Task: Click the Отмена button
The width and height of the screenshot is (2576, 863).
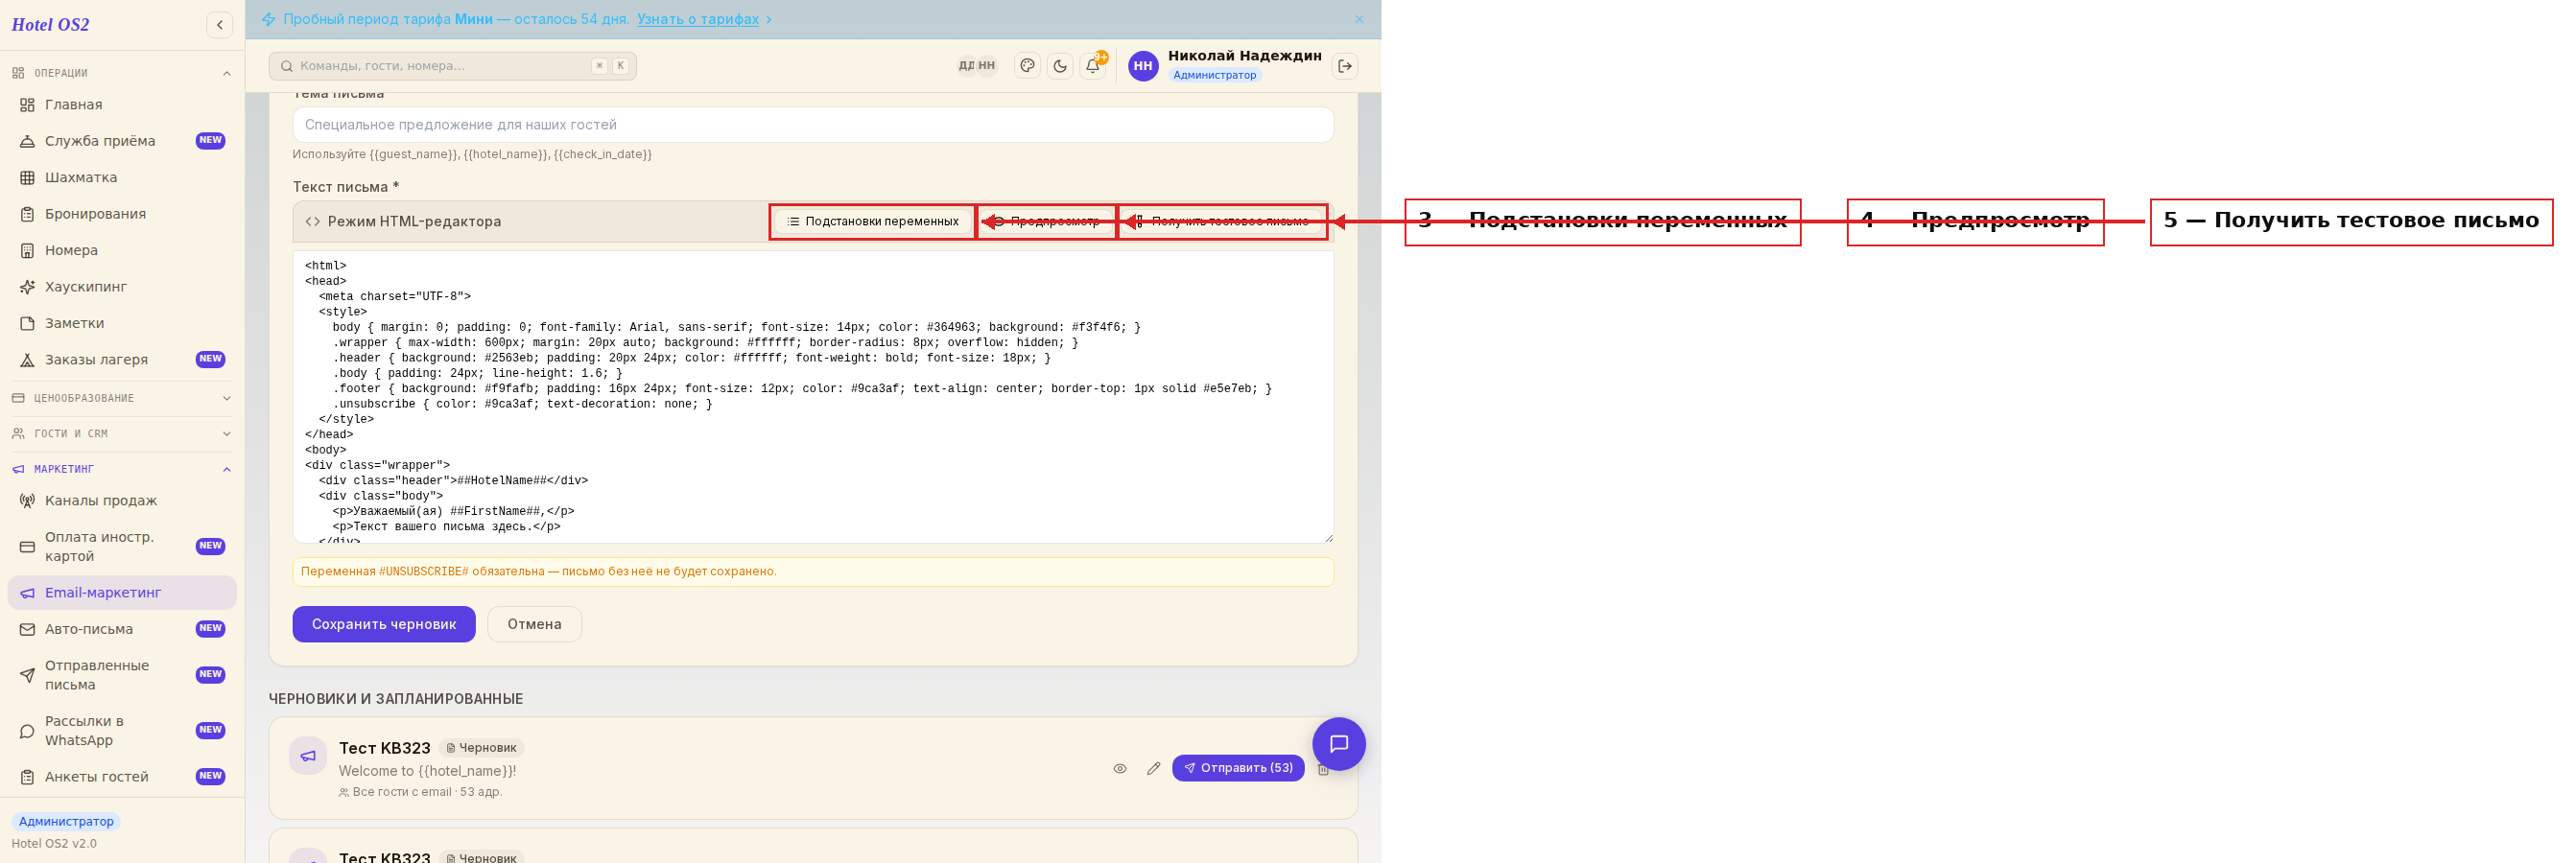Action: 534,624
